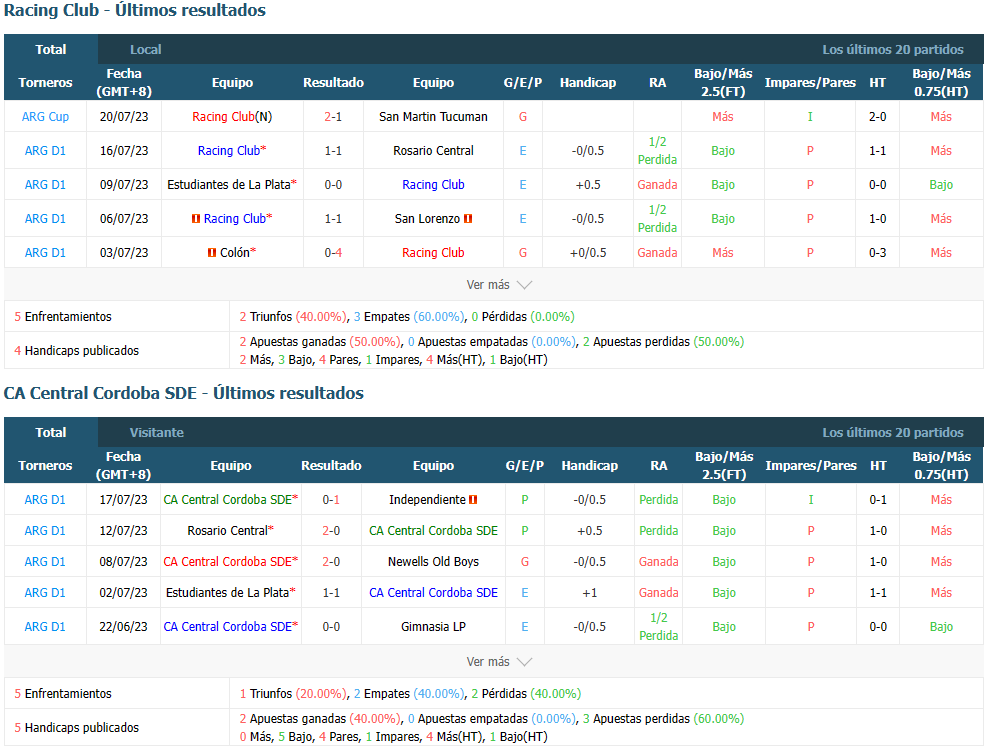Select the Total tab in Central Cordoba table
989x750 pixels.
[x=50, y=432]
